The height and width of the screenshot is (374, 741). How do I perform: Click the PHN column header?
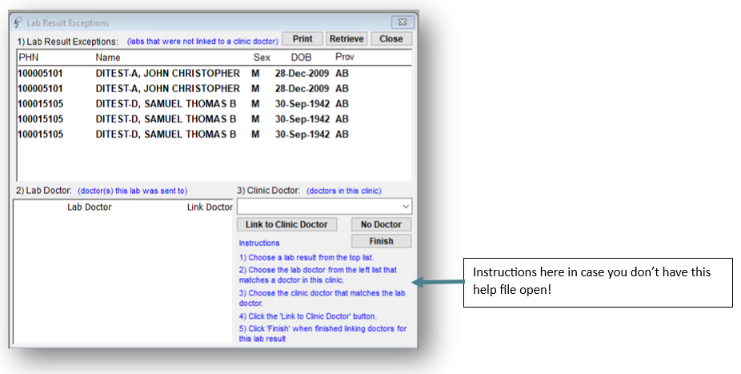pyautogui.click(x=29, y=57)
